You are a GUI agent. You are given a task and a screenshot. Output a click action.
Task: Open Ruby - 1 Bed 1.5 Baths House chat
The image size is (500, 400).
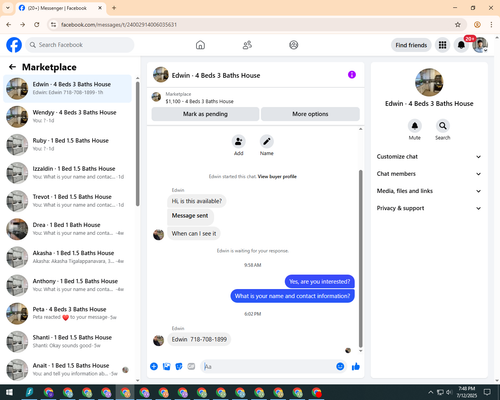(67, 145)
